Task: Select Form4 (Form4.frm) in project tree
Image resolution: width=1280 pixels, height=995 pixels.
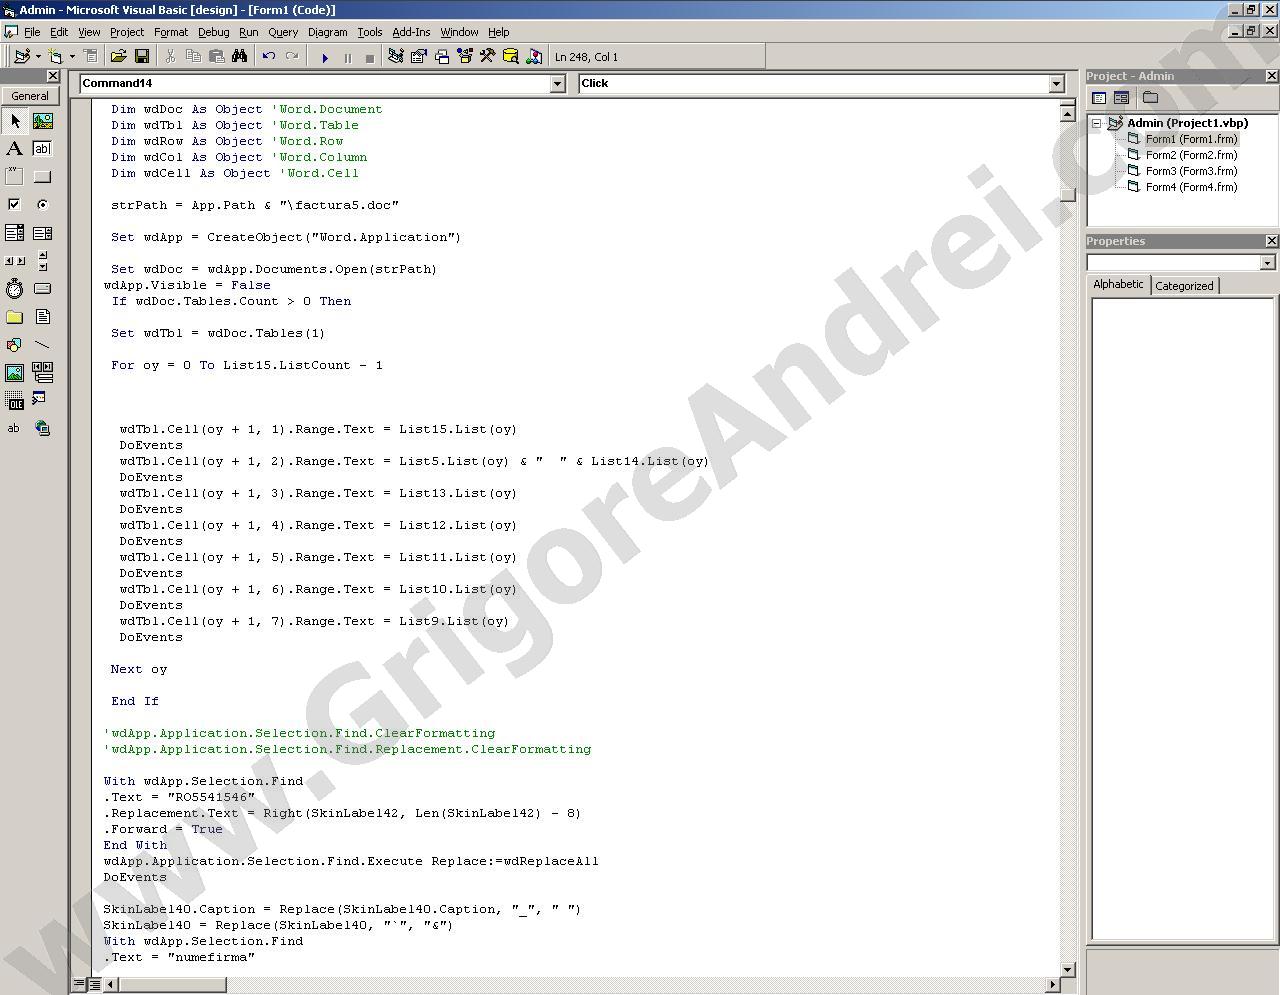Action: click(x=1191, y=187)
